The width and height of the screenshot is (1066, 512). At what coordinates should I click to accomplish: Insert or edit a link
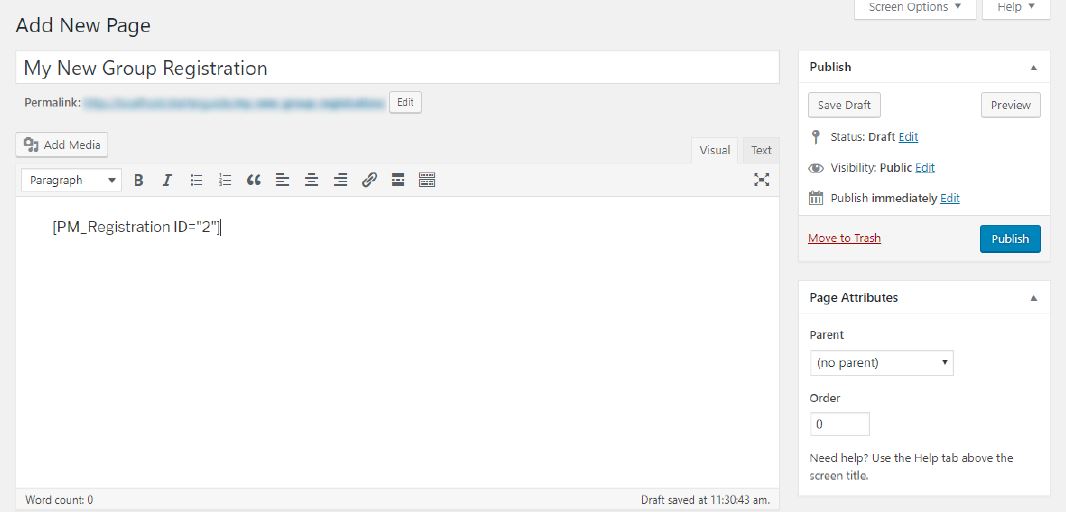point(369,180)
